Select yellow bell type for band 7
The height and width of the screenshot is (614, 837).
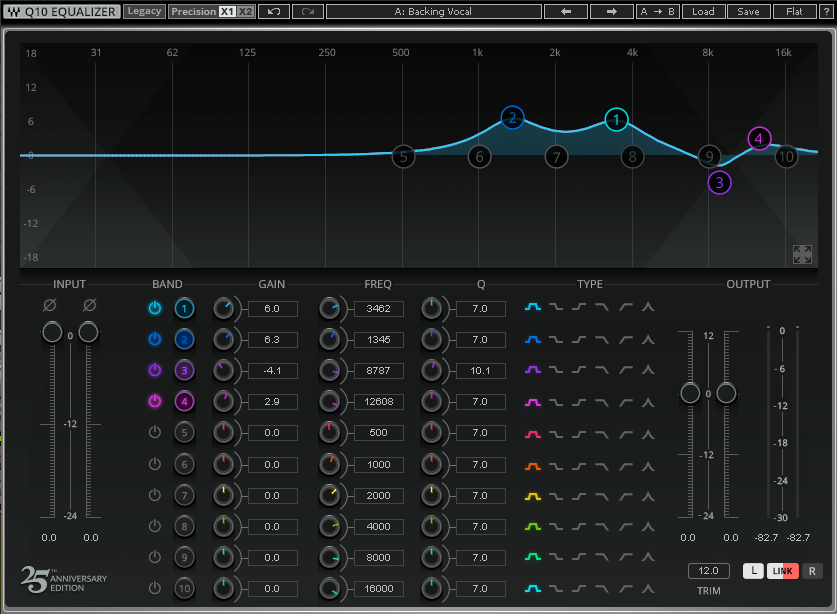click(533, 497)
